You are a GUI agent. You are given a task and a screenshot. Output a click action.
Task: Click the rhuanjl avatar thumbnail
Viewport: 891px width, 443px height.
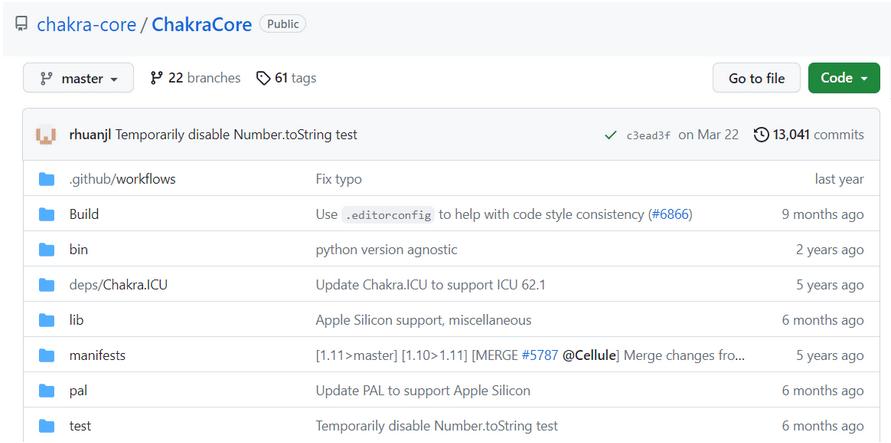pos(46,135)
